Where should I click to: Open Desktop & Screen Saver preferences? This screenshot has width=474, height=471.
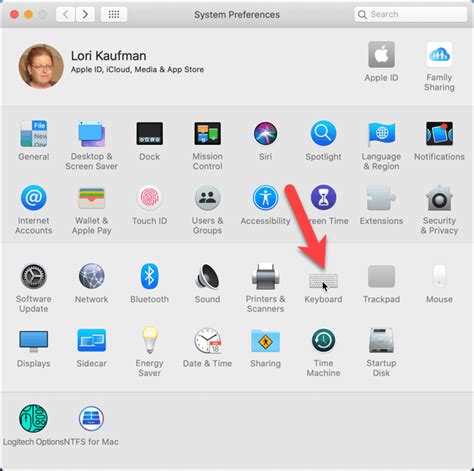tap(91, 134)
